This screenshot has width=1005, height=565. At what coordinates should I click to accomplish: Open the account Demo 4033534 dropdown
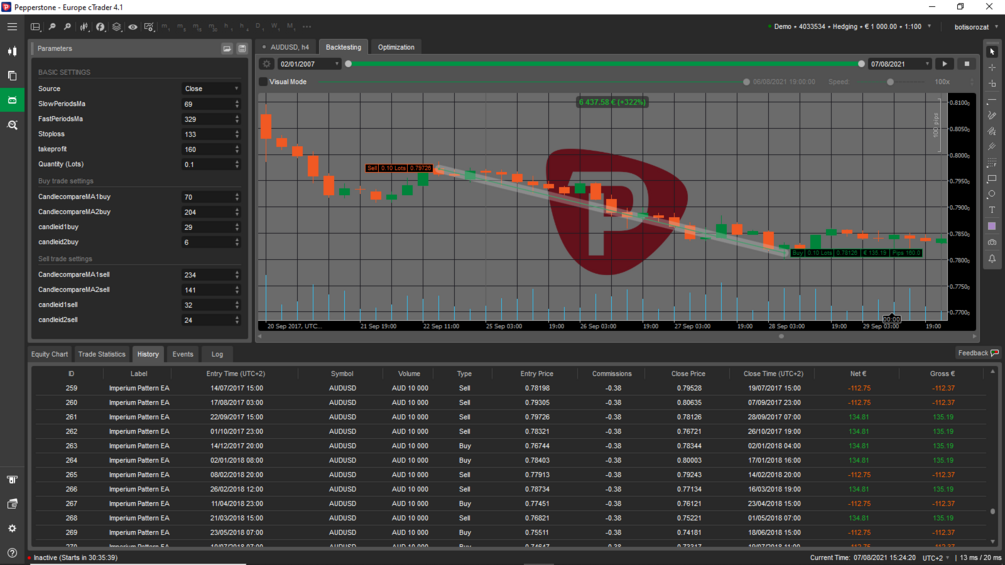[x=849, y=27]
